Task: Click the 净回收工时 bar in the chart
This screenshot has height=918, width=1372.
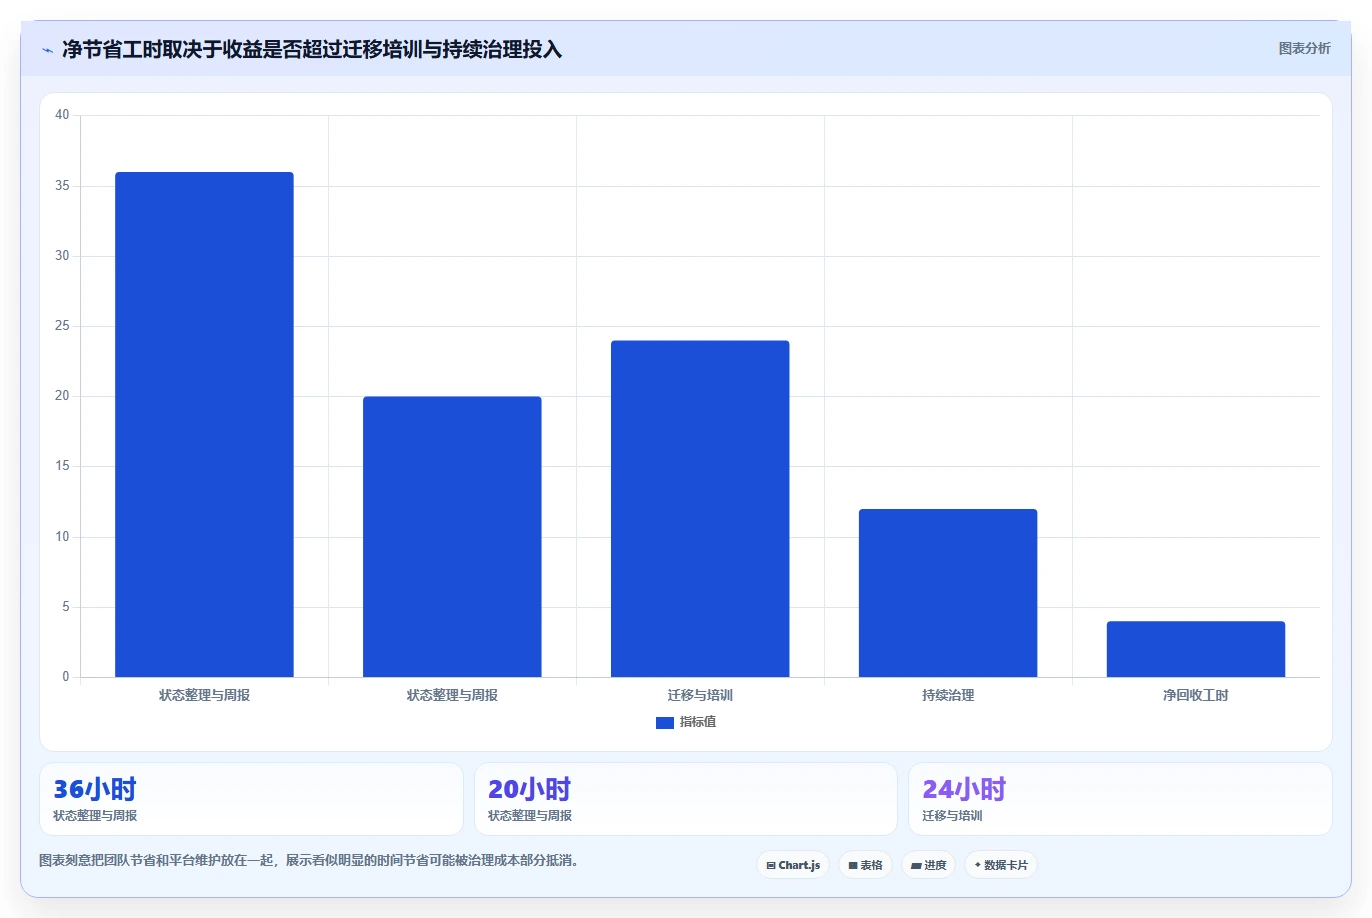Action: pyautogui.click(x=1196, y=649)
